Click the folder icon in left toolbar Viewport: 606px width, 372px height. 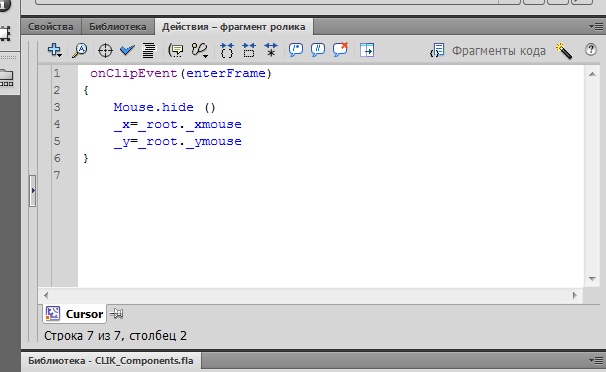point(7,77)
